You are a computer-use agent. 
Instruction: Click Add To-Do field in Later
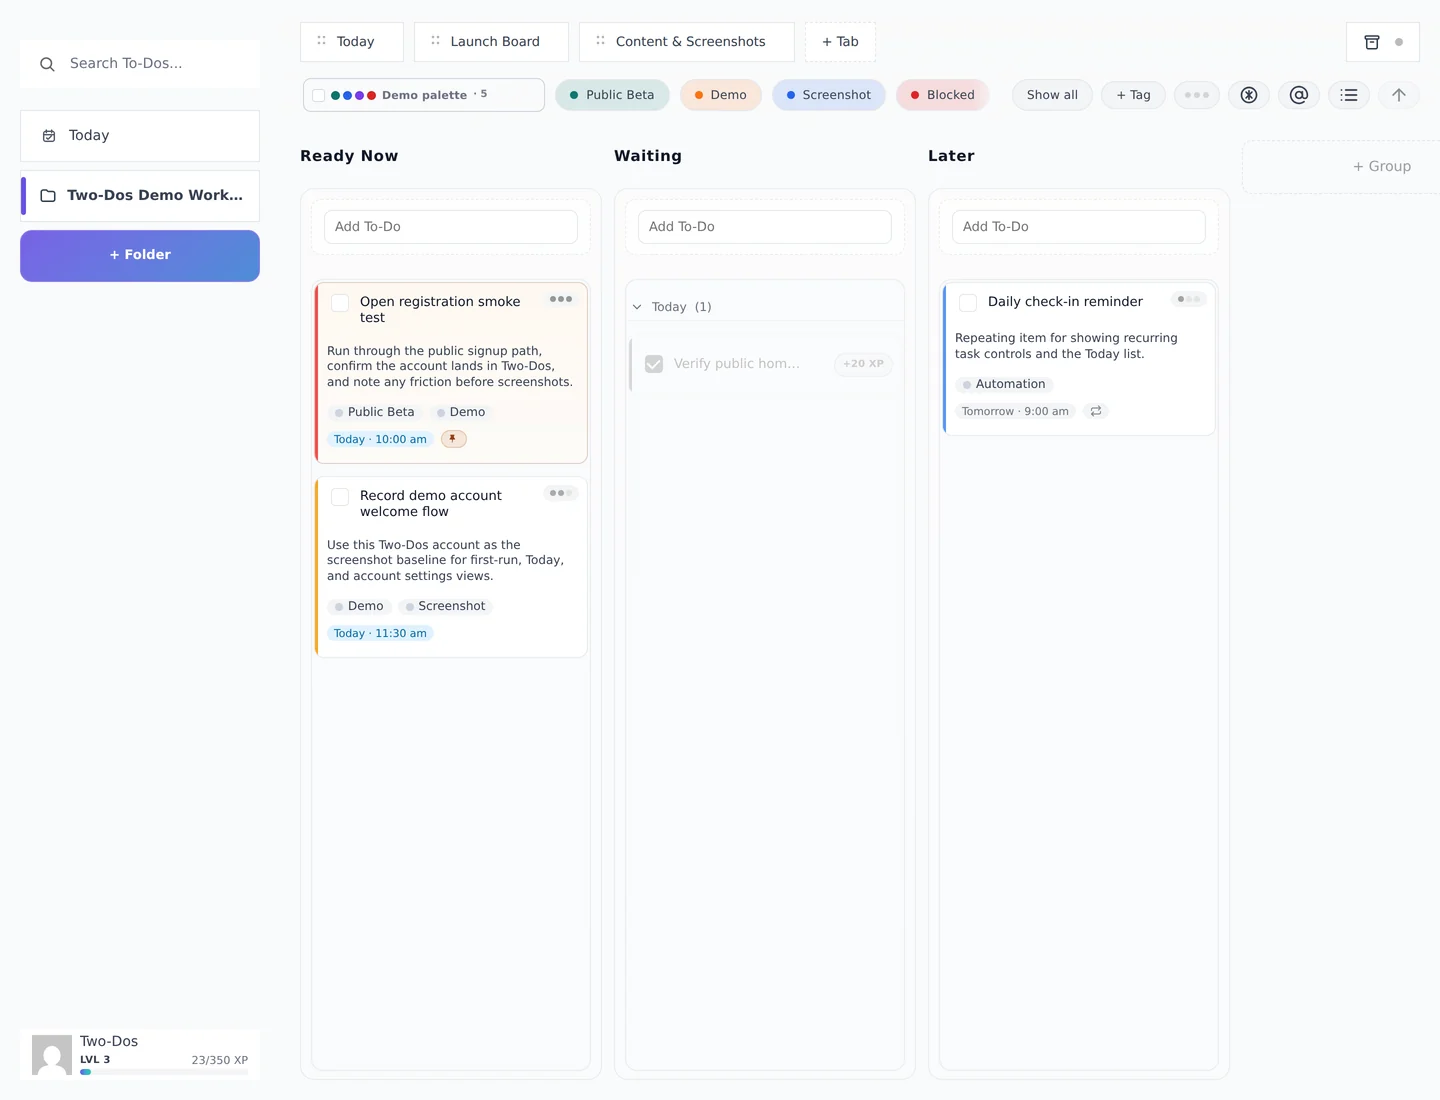1079,227
